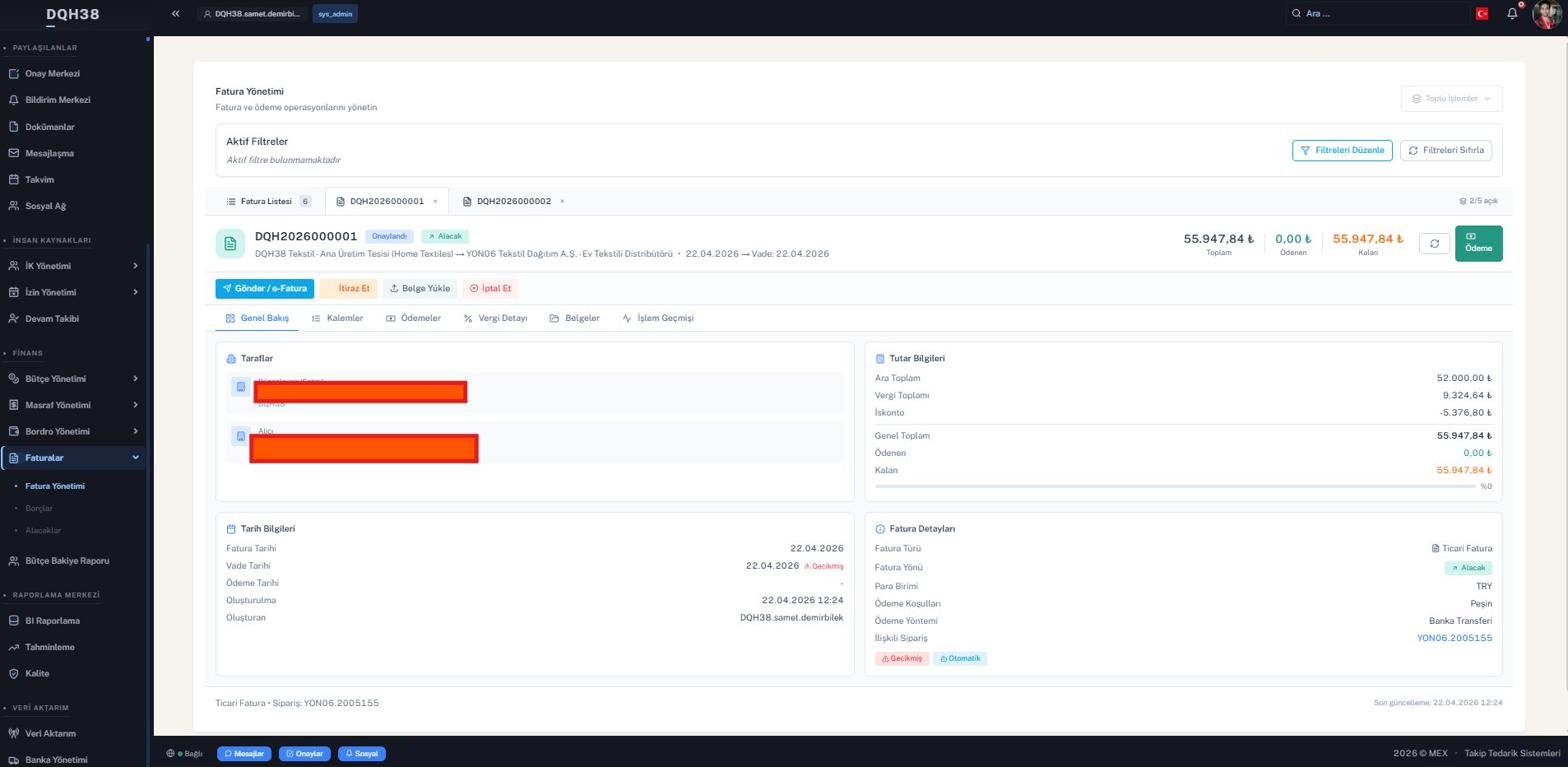Focus the Ara search field
Image resolution: width=1568 pixels, height=784 pixels.
1380,14
